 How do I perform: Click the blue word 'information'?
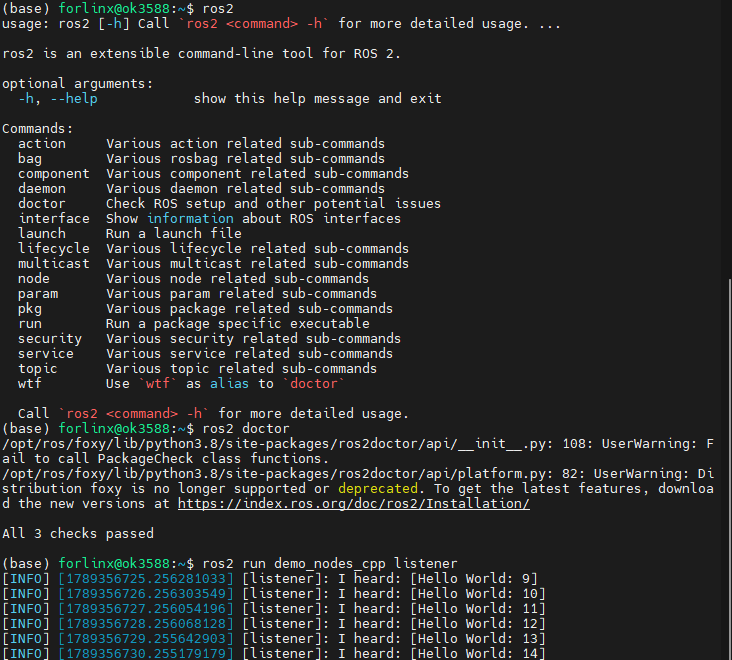click(190, 218)
